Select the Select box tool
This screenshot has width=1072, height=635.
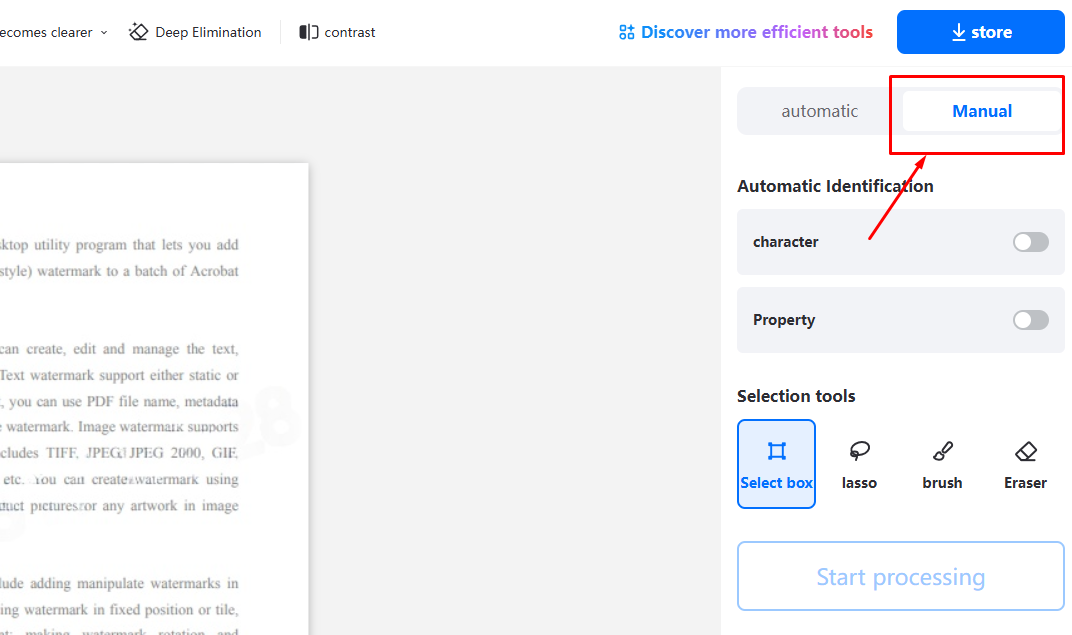tap(776, 464)
